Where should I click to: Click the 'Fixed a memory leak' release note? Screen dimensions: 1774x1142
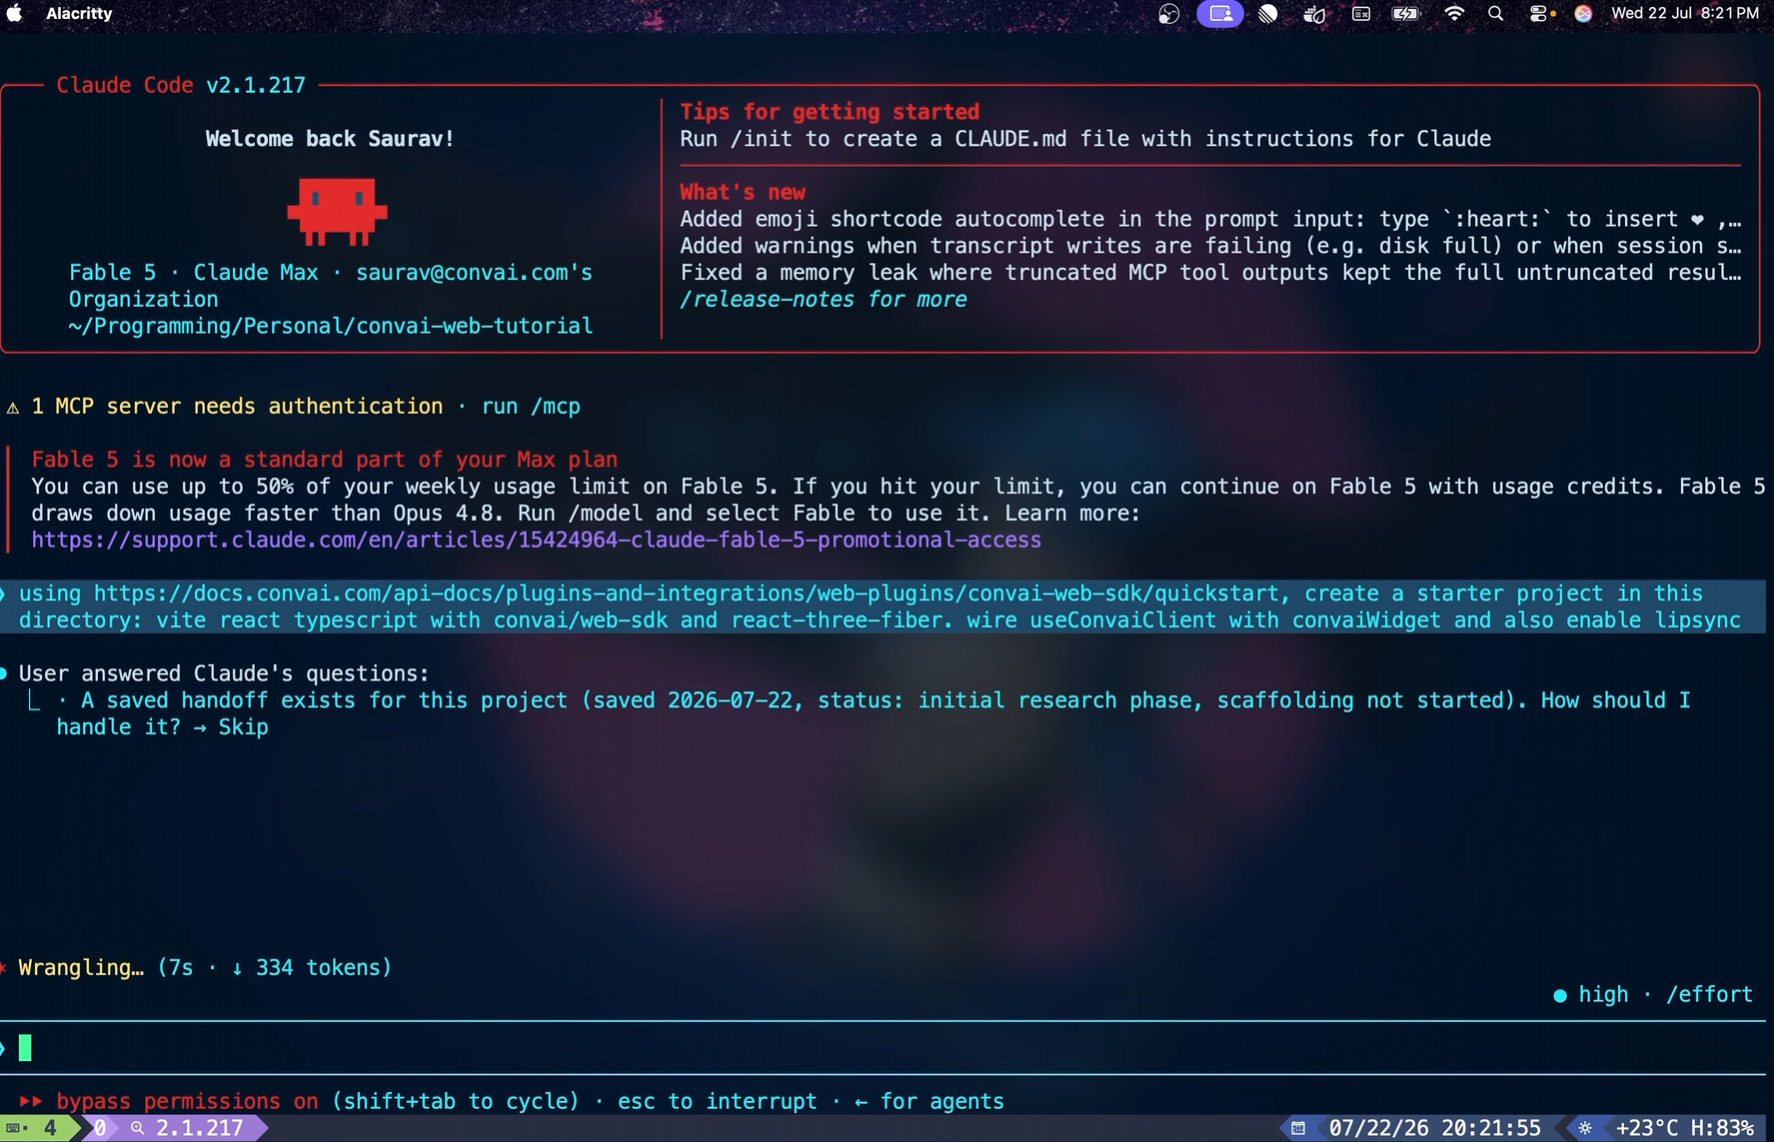pos(1211,272)
